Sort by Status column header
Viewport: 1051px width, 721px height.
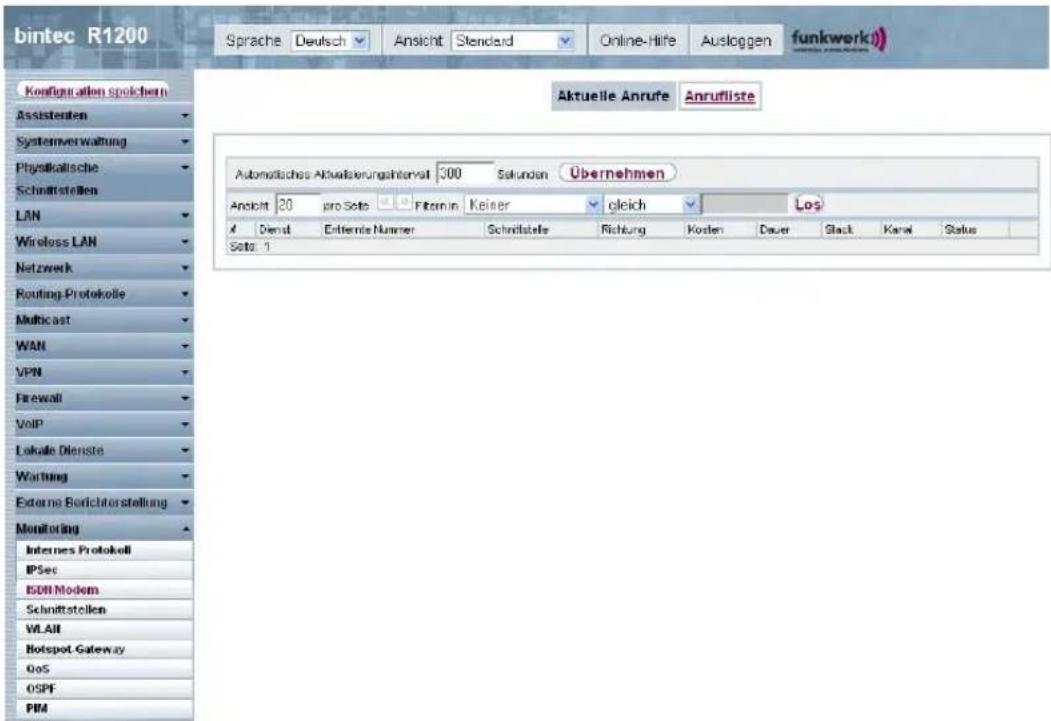tap(960, 230)
